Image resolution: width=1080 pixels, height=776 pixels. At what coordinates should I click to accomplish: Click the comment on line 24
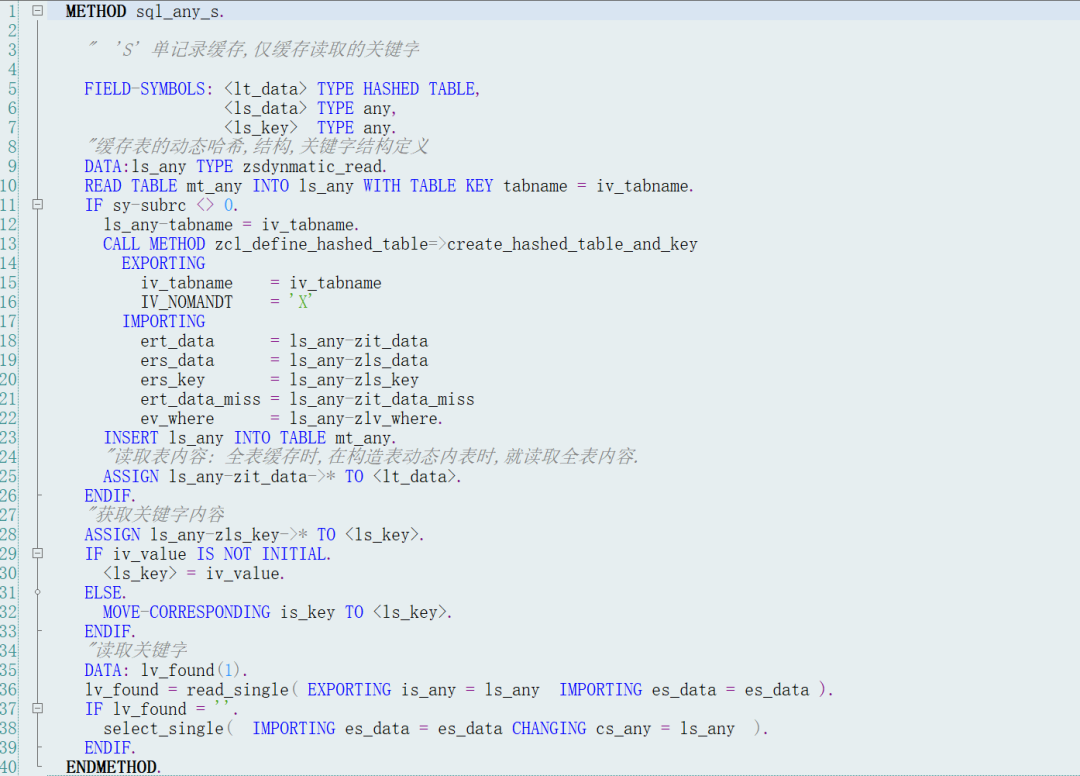click(x=373, y=457)
